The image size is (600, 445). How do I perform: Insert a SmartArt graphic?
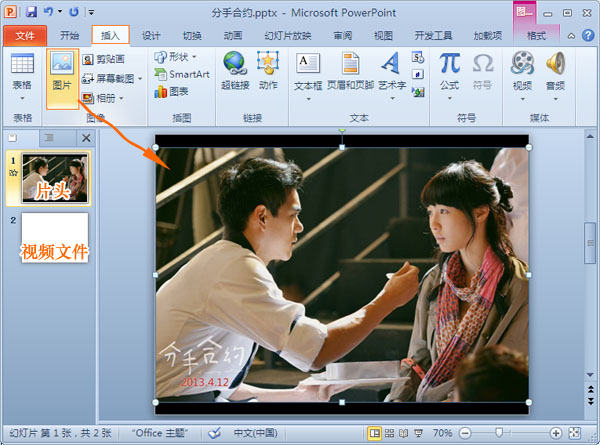click(182, 74)
